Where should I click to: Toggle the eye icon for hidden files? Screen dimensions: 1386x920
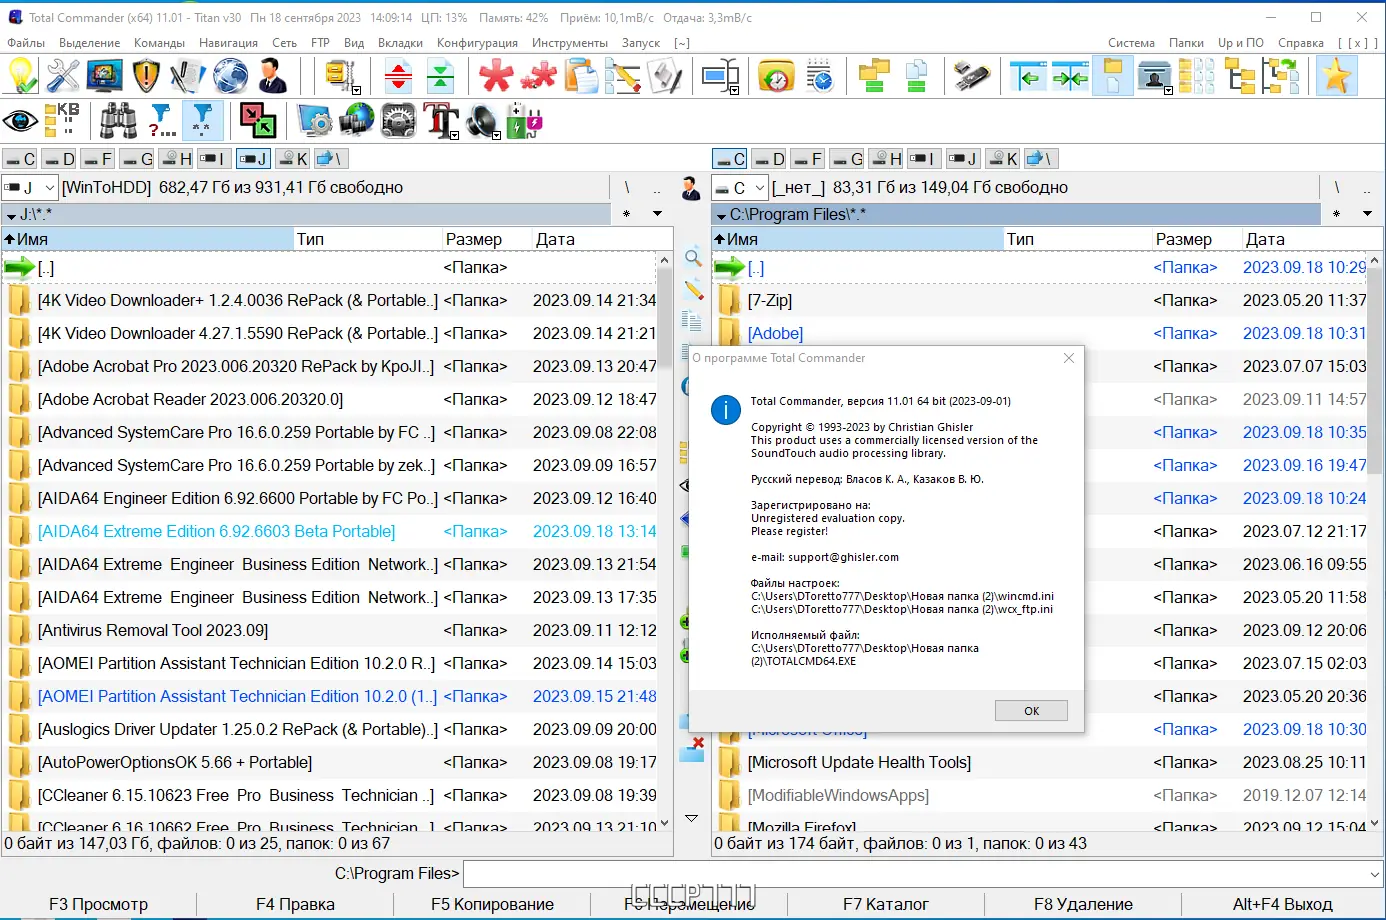coord(20,121)
